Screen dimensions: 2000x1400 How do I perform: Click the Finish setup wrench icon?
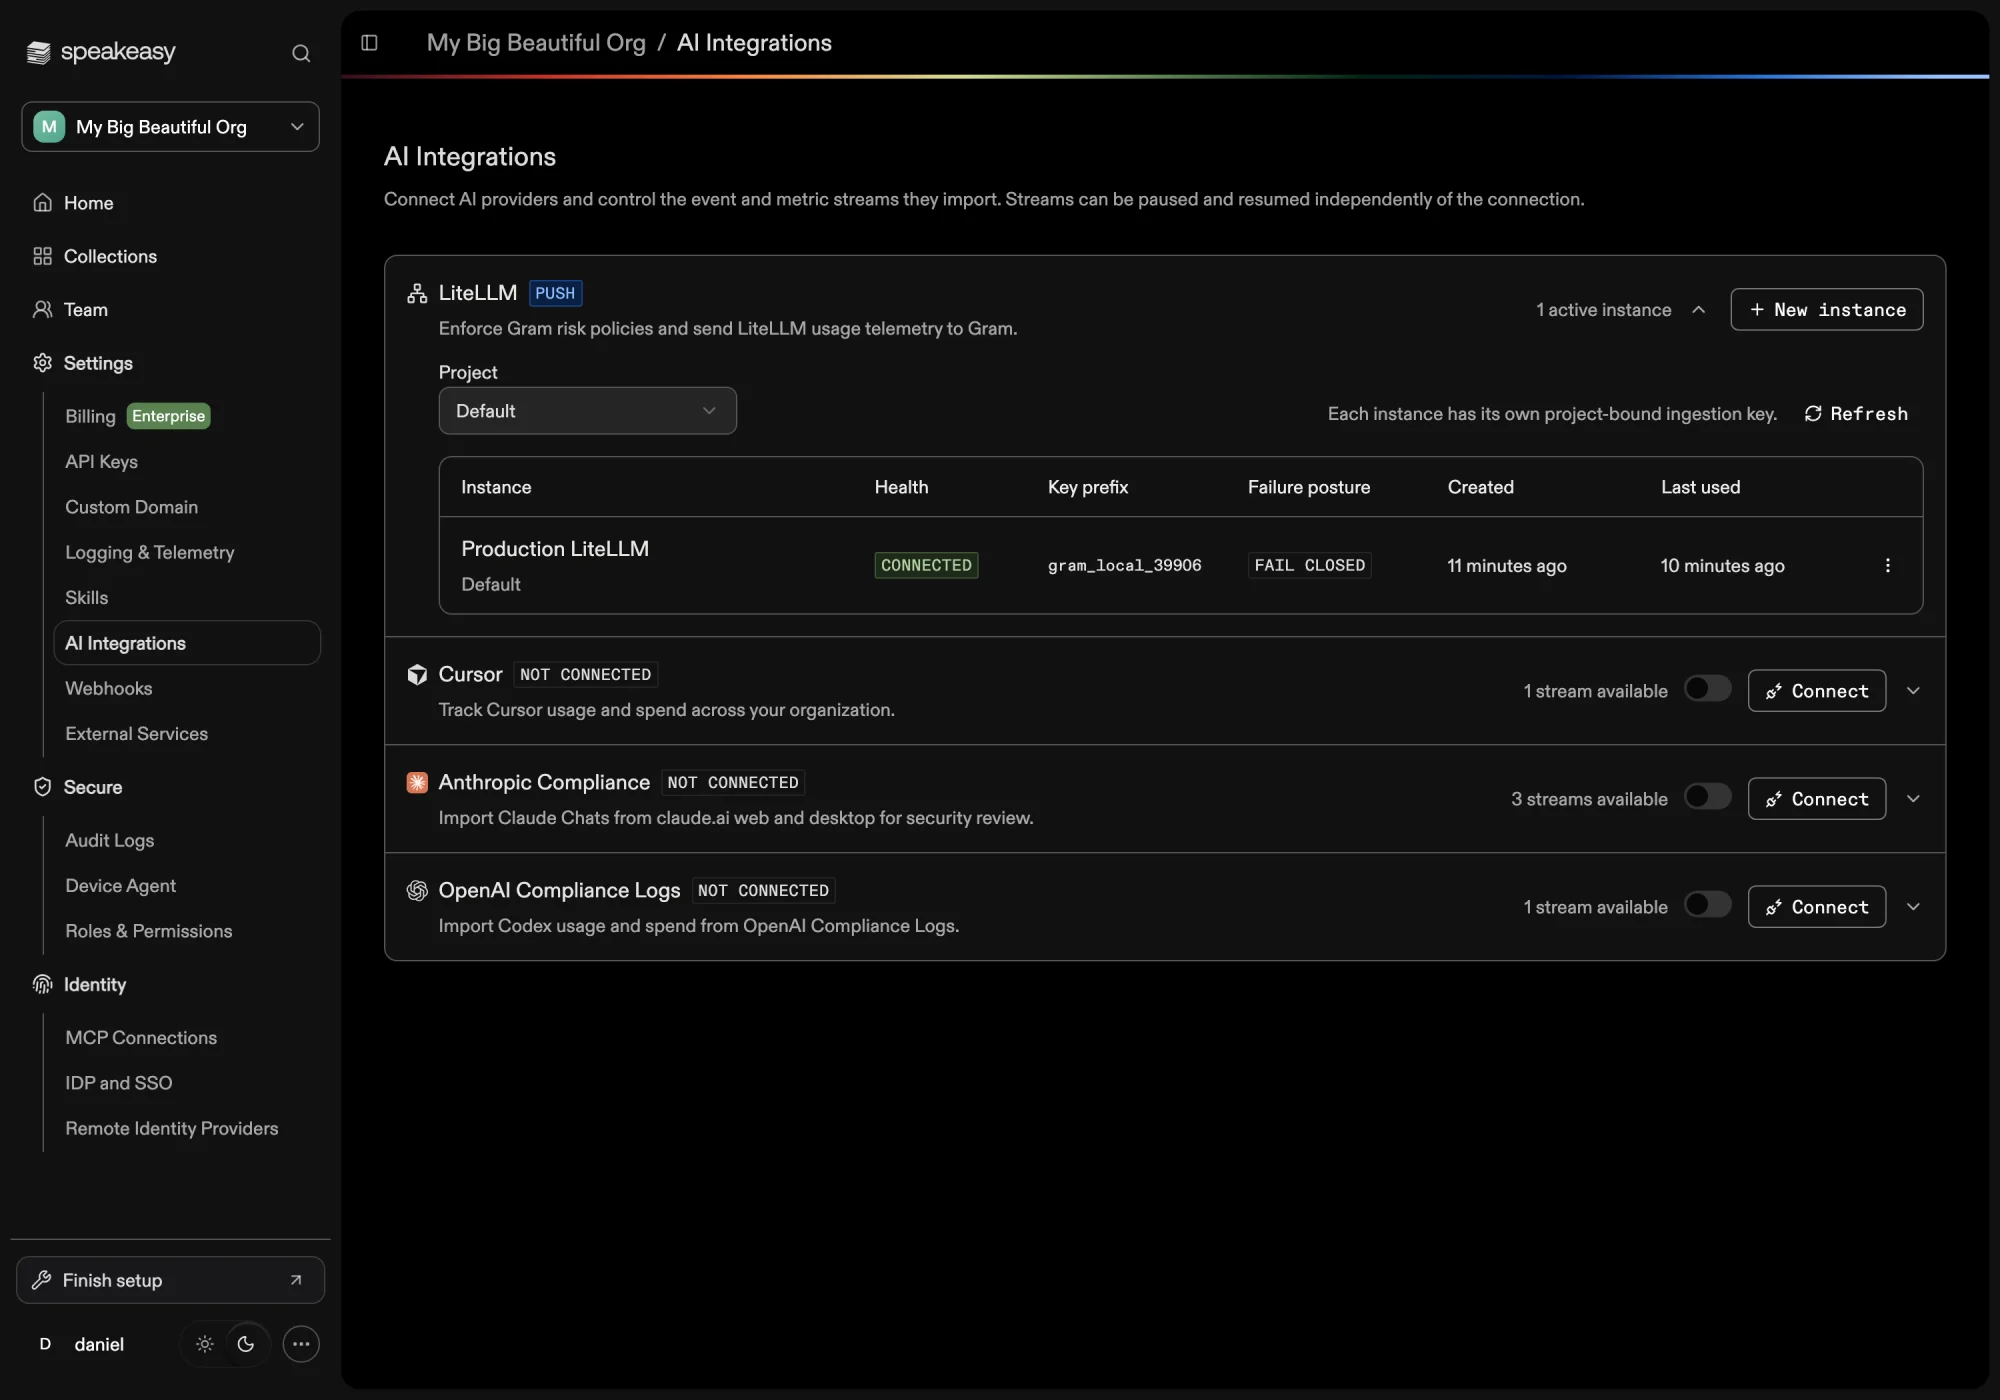(x=41, y=1280)
